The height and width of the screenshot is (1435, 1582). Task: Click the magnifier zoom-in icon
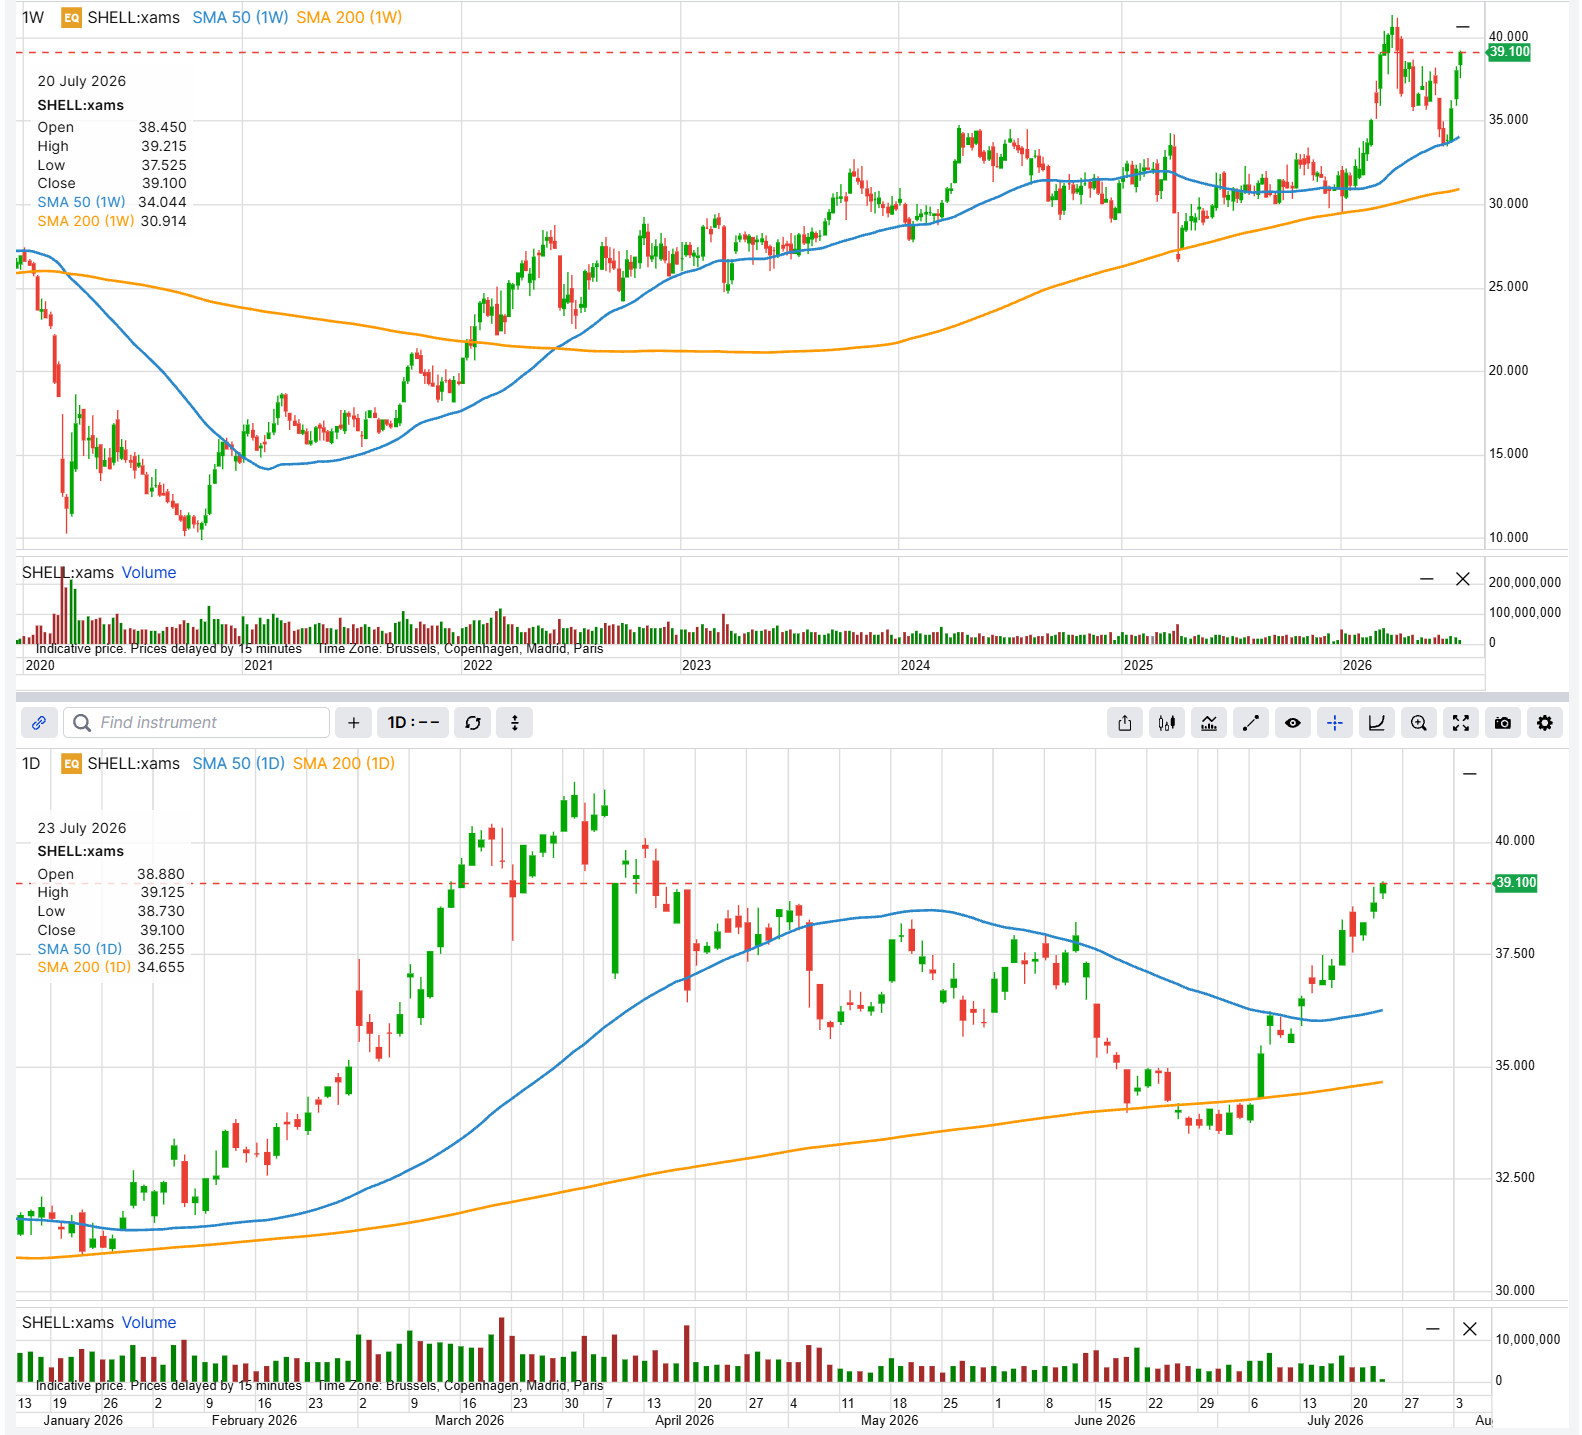(1419, 722)
